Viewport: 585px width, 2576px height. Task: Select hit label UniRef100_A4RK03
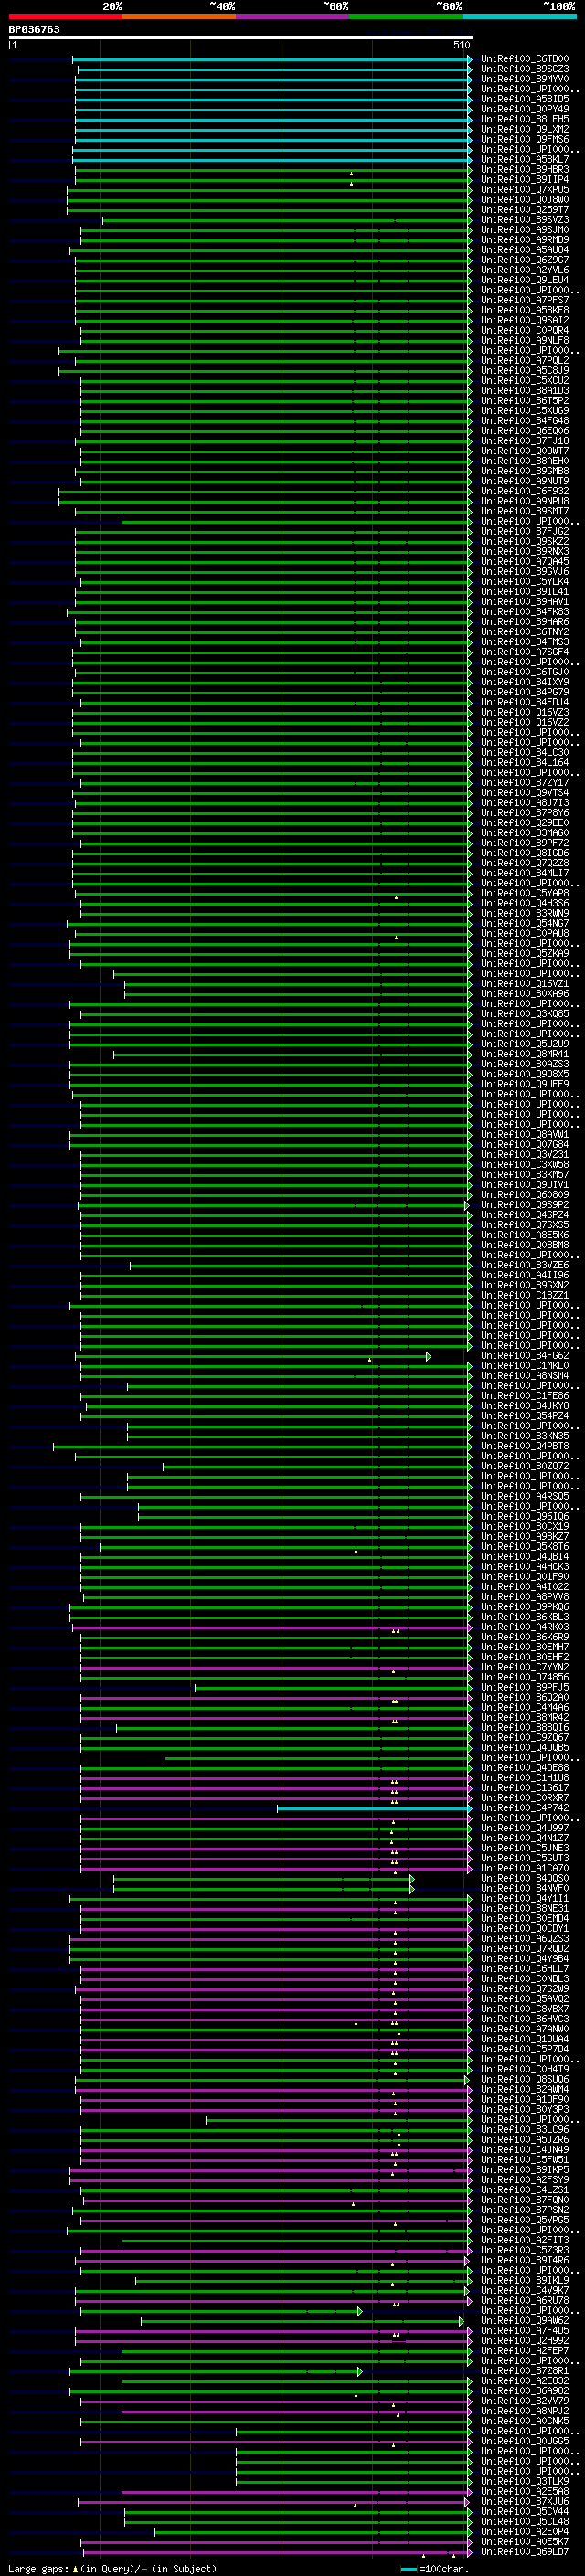click(525, 1627)
